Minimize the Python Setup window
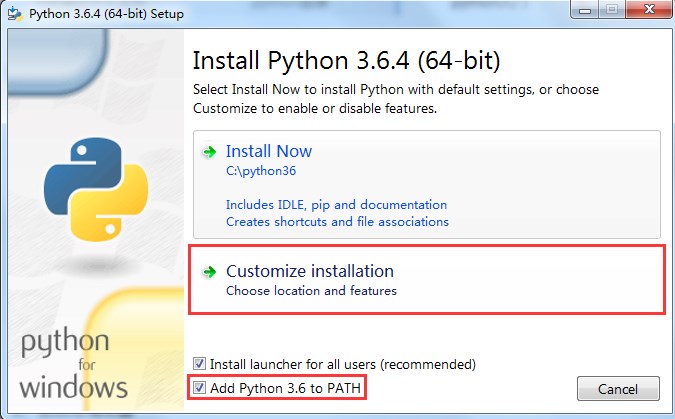The image size is (675, 419). coord(585,9)
